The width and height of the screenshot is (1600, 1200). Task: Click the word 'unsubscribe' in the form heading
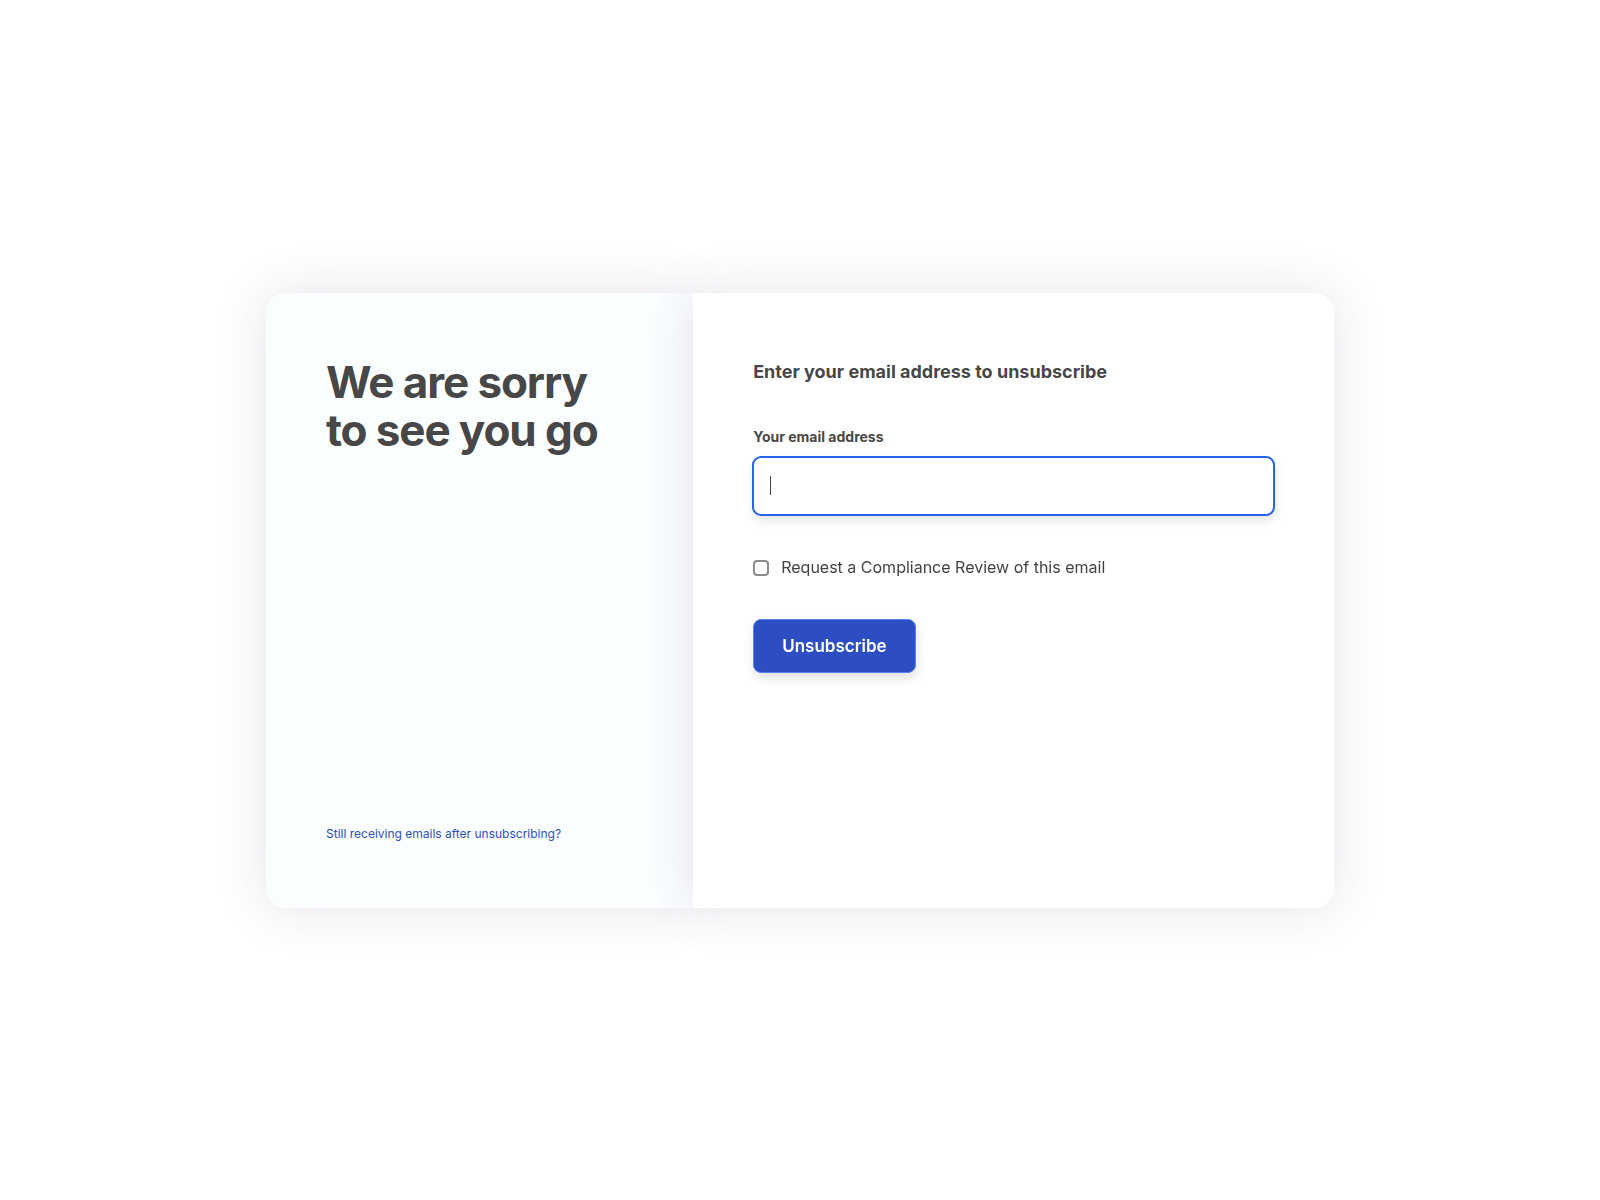(x=1052, y=372)
